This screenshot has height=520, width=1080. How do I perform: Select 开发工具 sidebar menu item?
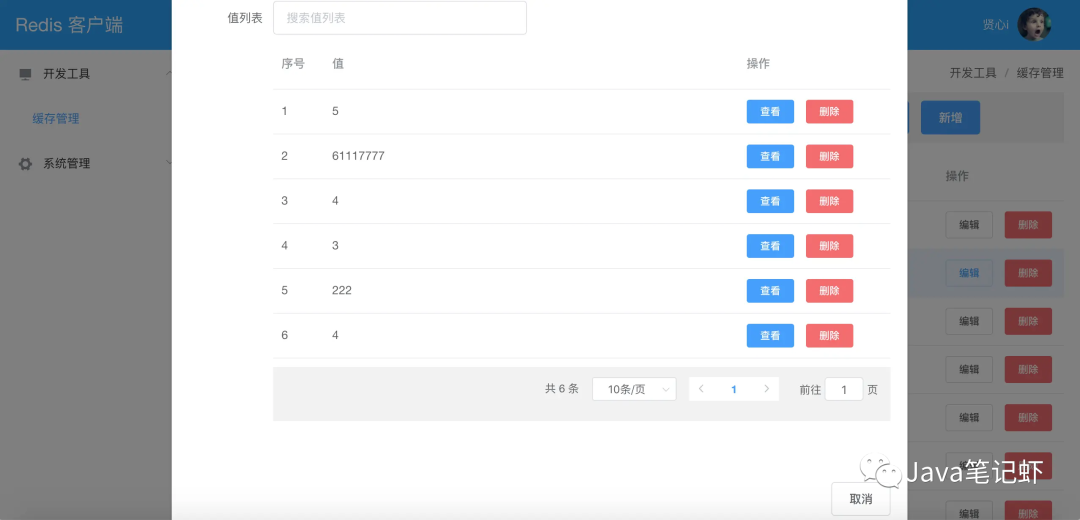tap(67, 74)
